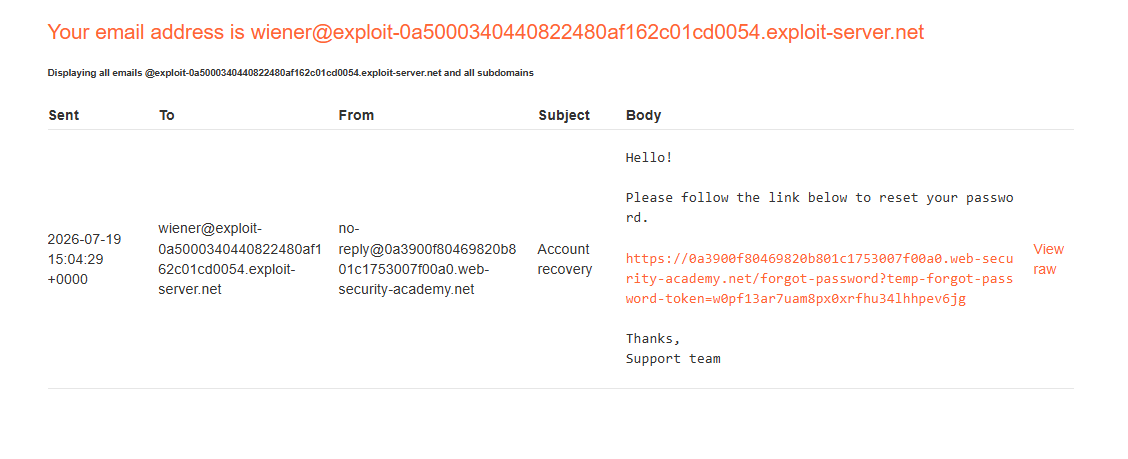Viewport: 1128px width, 459px height.
Task: Click the To column header
Action: pyautogui.click(x=167, y=115)
